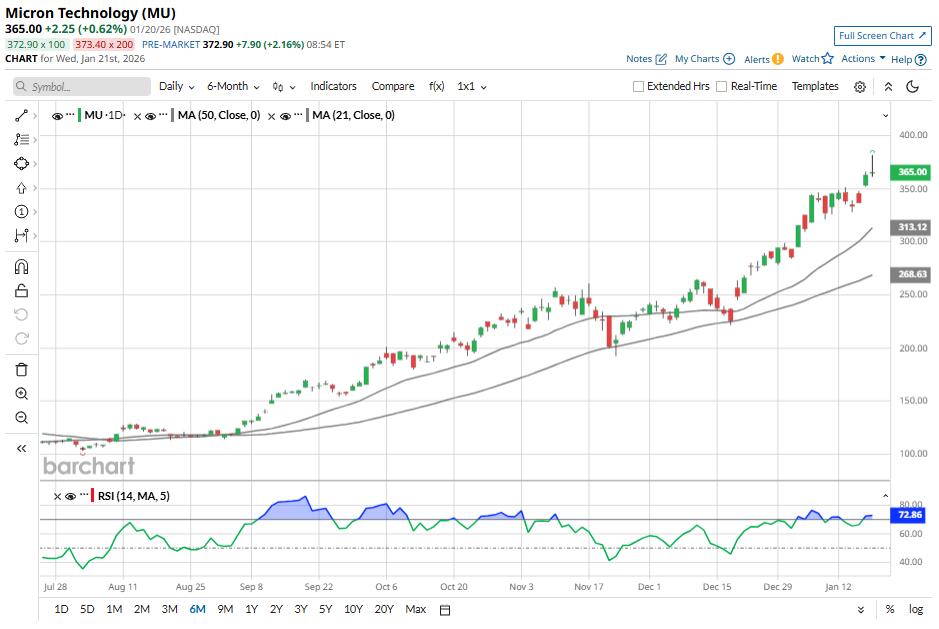
Task: Click the lock drawings icon
Action: [21, 291]
